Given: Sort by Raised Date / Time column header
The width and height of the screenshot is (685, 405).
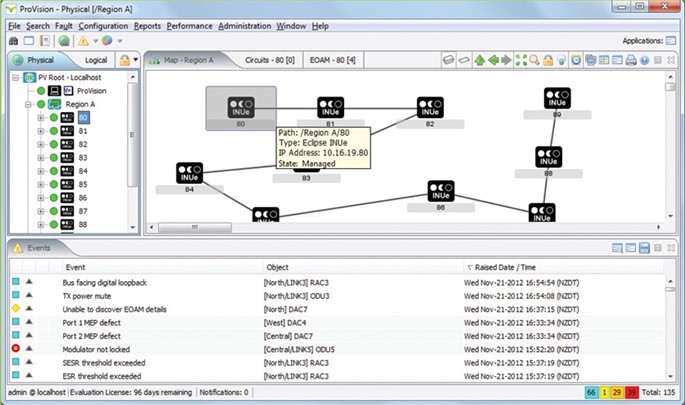Looking at the screenshot, I should coord(505,267).
